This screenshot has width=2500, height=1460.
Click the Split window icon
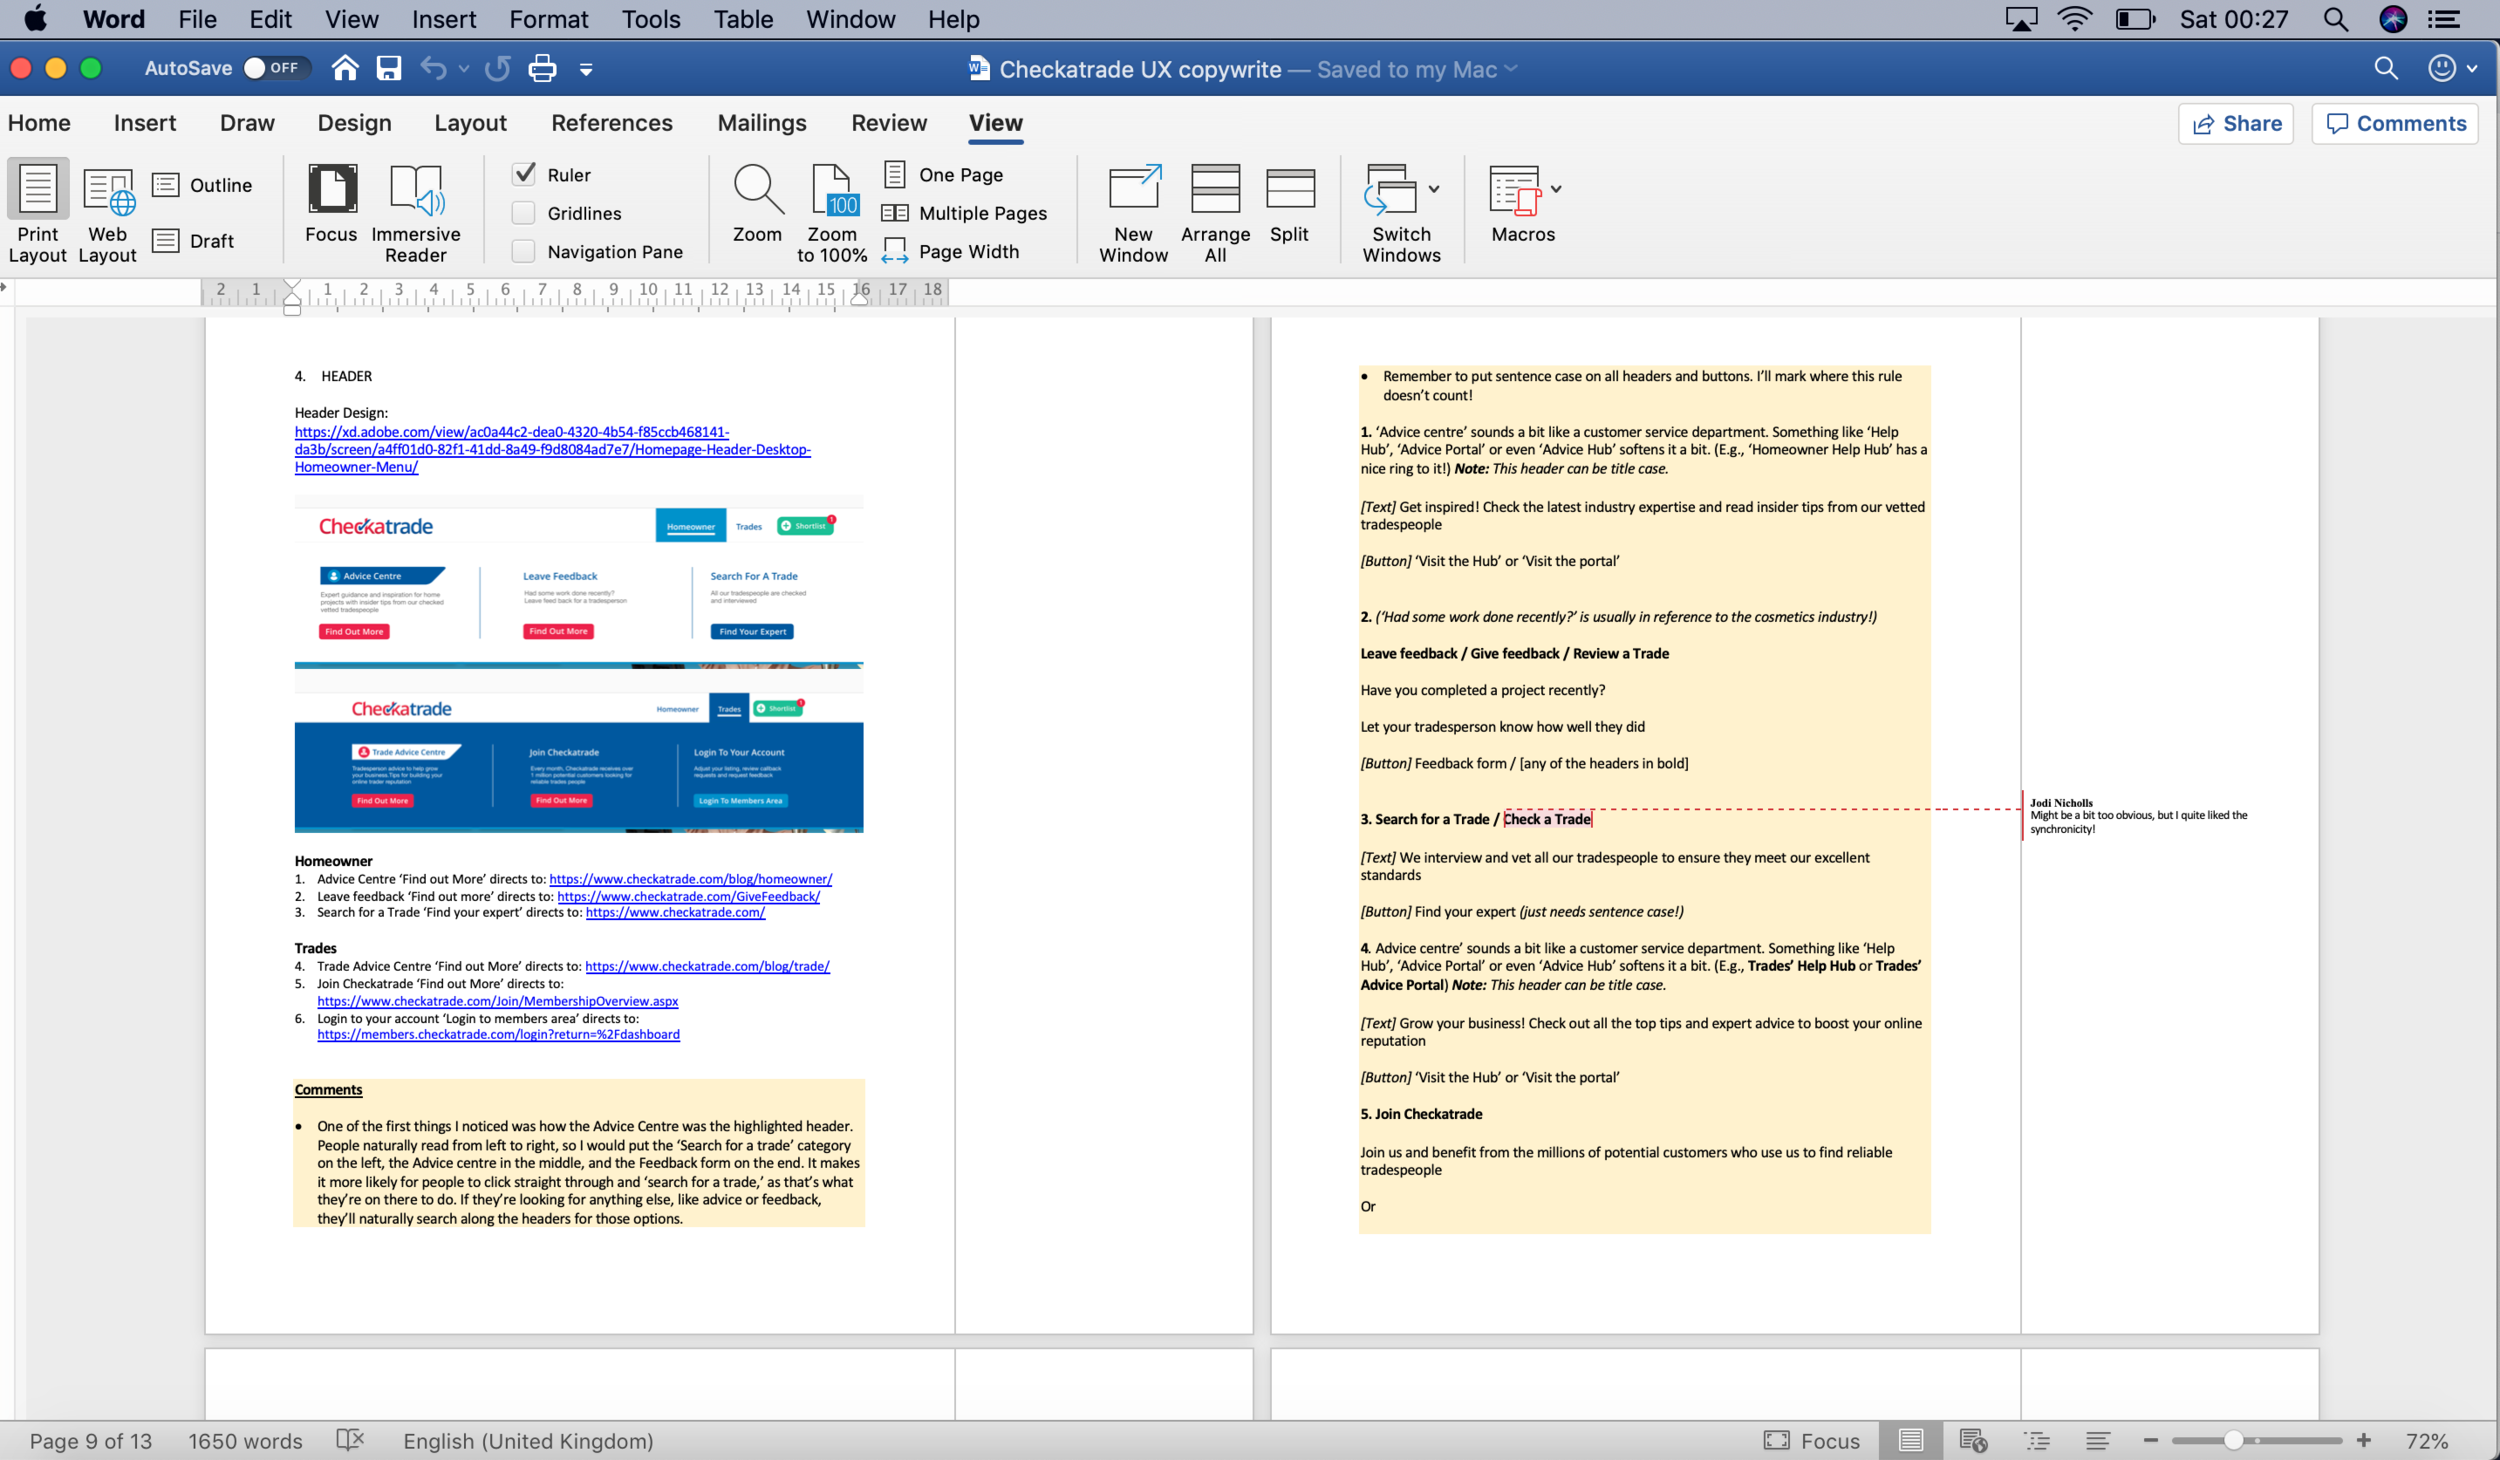1289,190
